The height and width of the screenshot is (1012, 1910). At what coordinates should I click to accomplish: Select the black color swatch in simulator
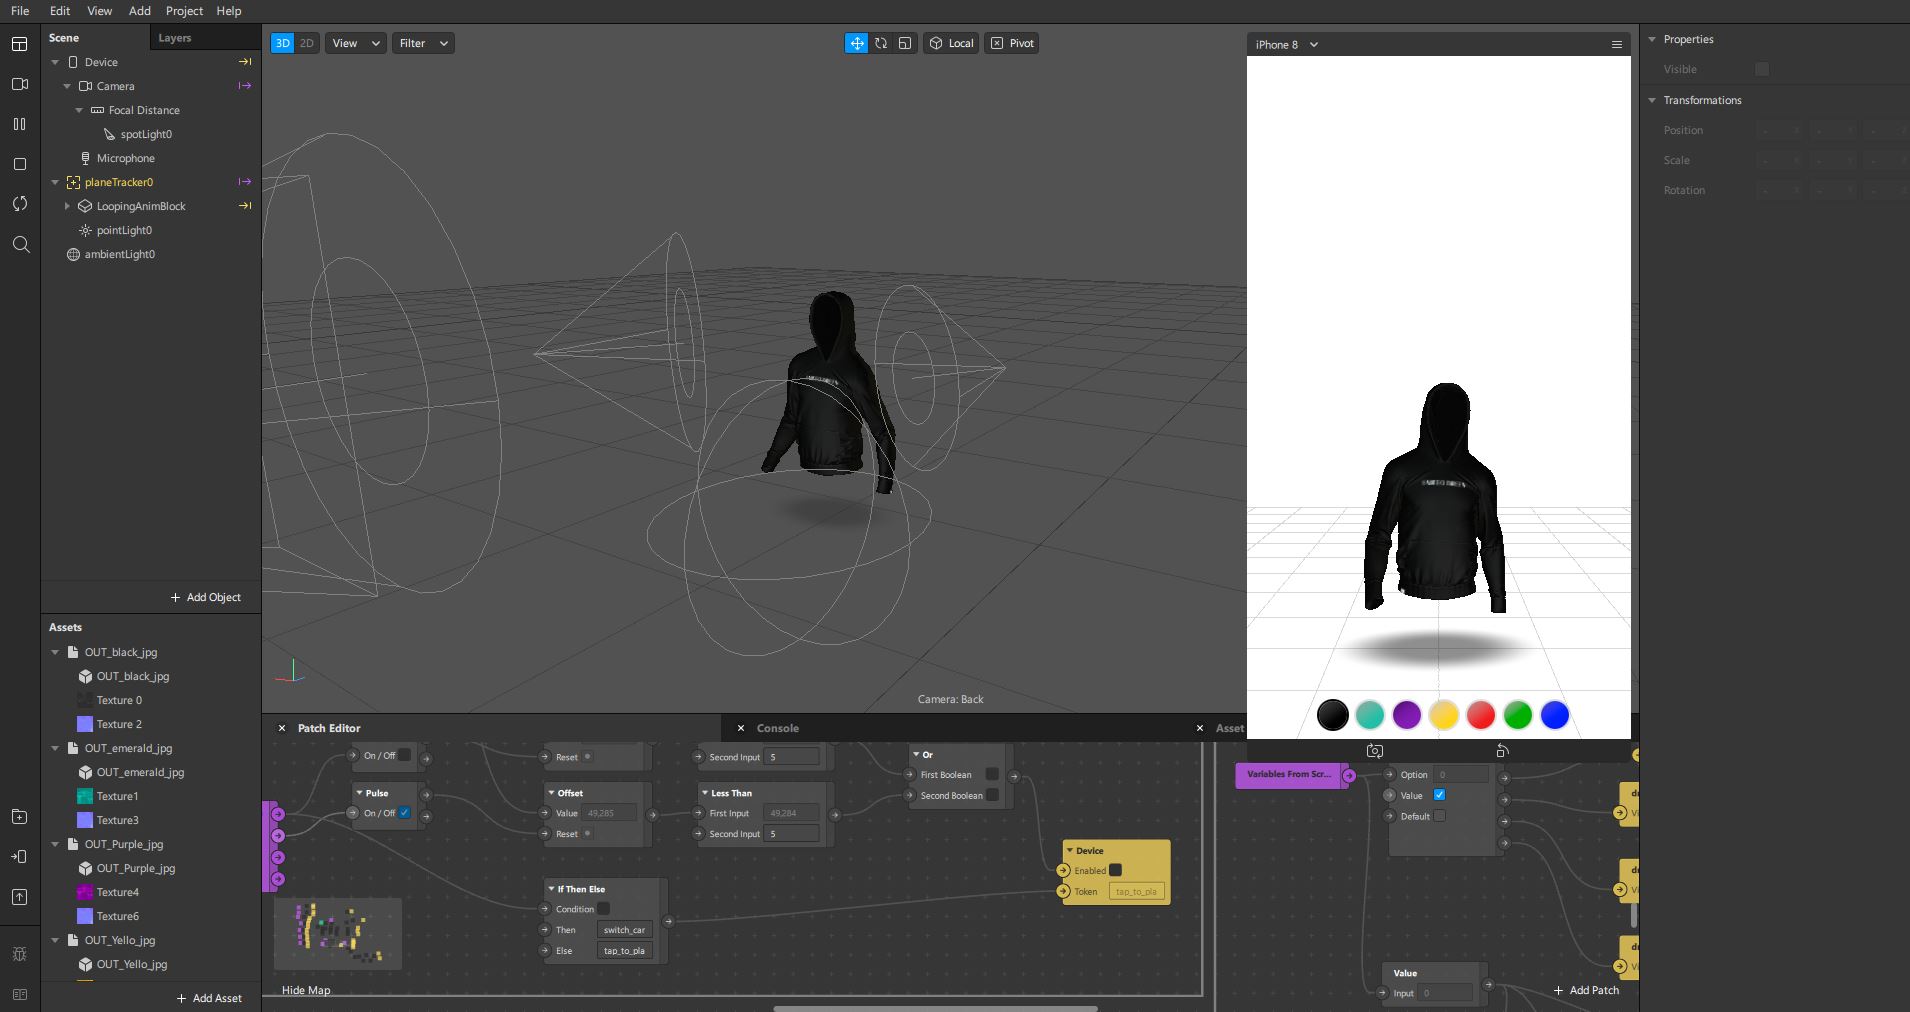point(1332,715)
